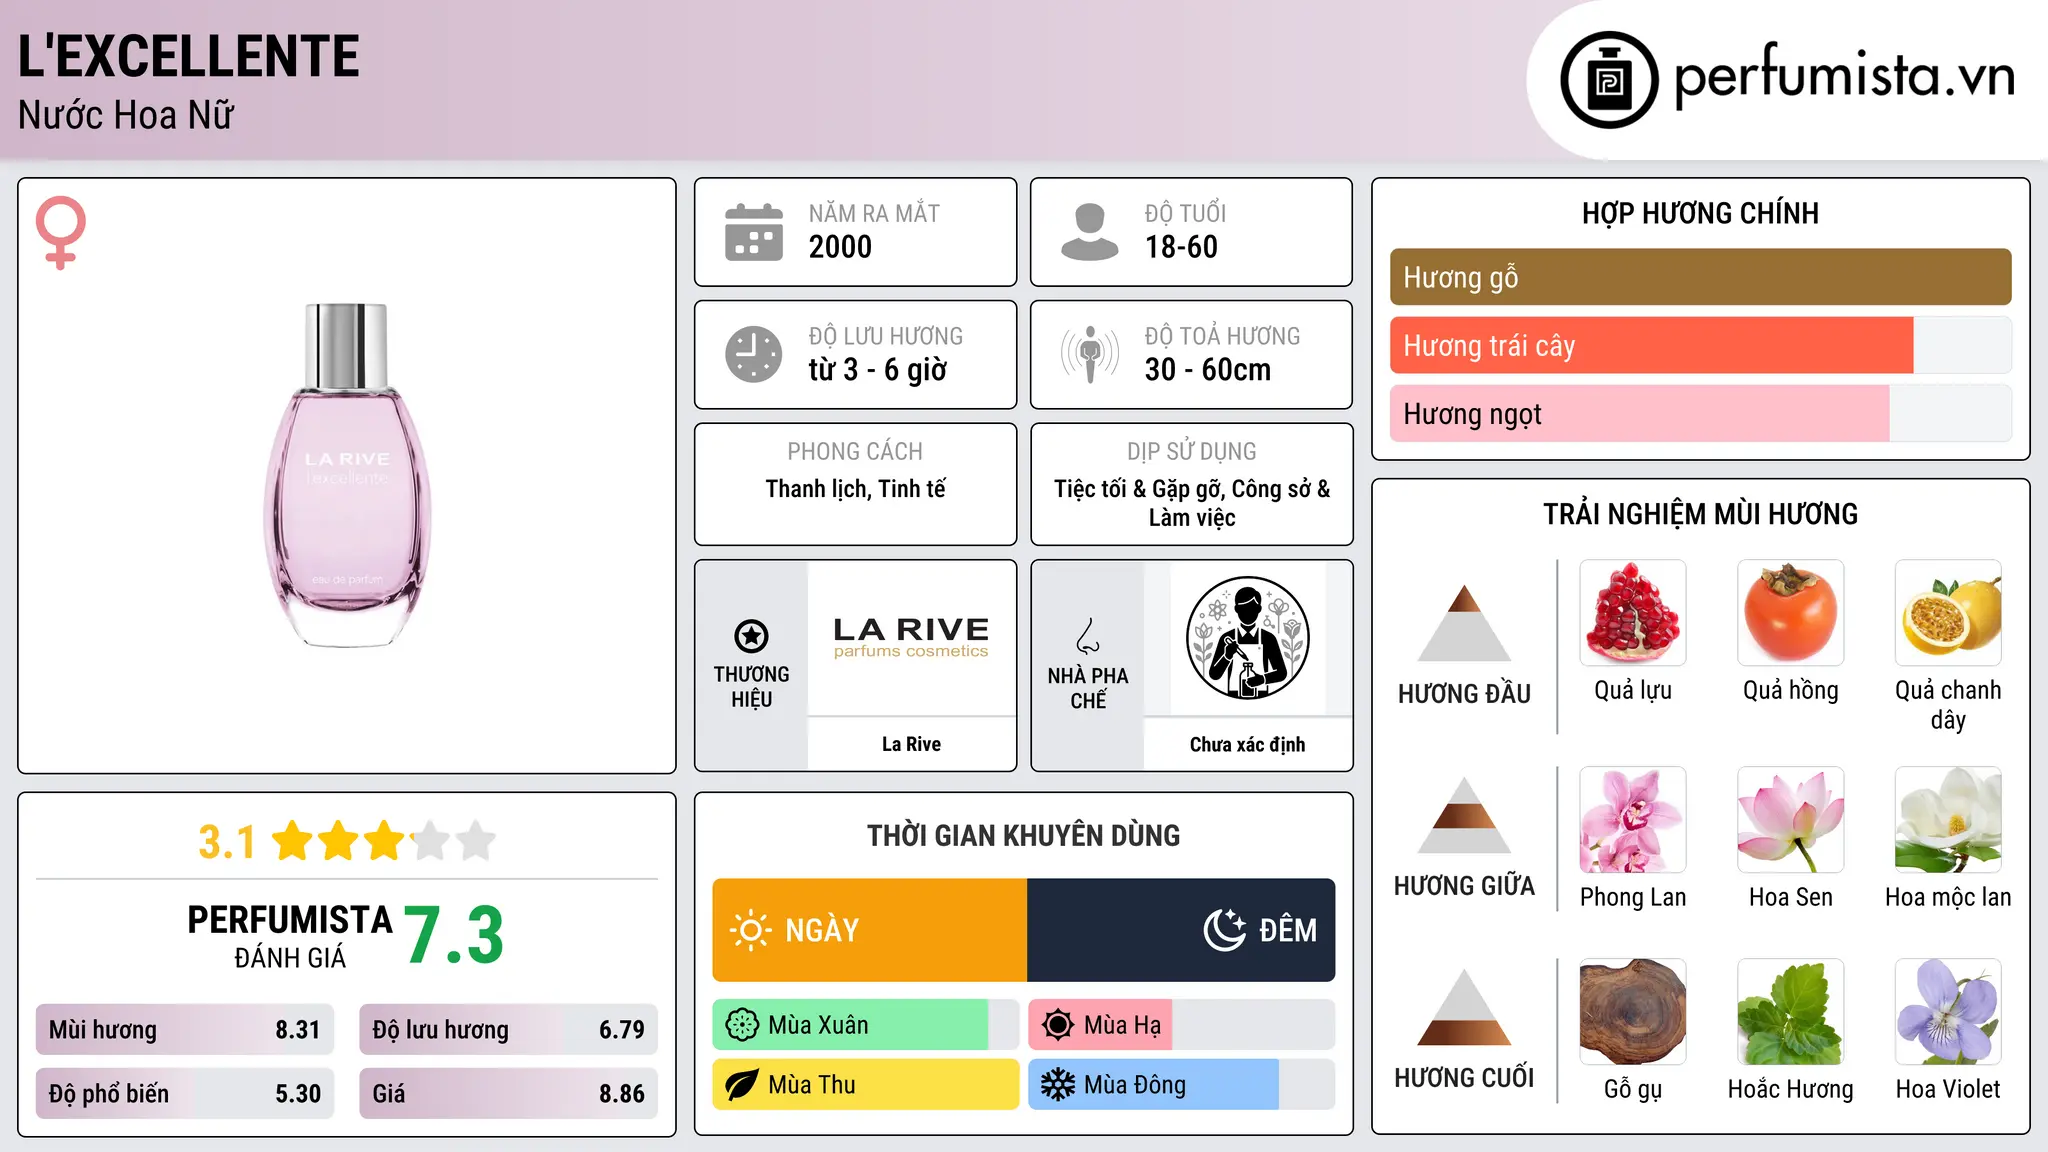Click the nose icon above Nhà pha chế
The image size is (2048, 1152).
point(1088,636)
